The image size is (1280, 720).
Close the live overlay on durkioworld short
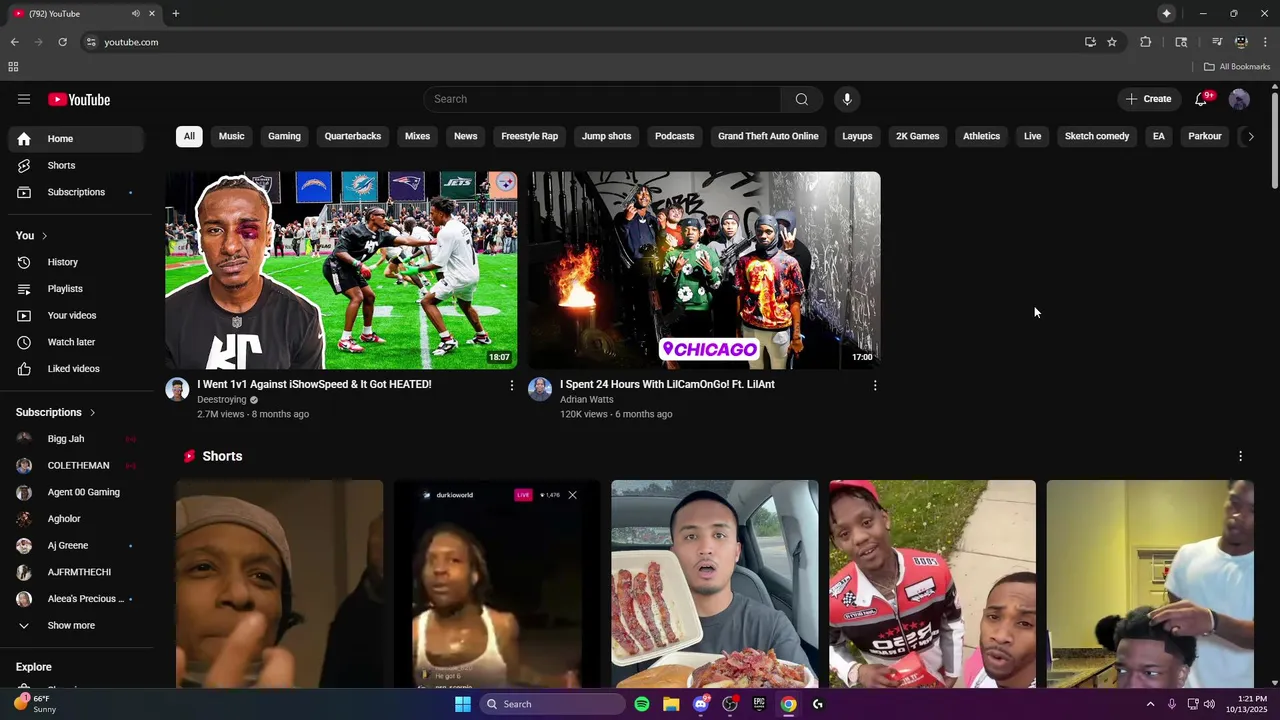click(x=572, y=495)
